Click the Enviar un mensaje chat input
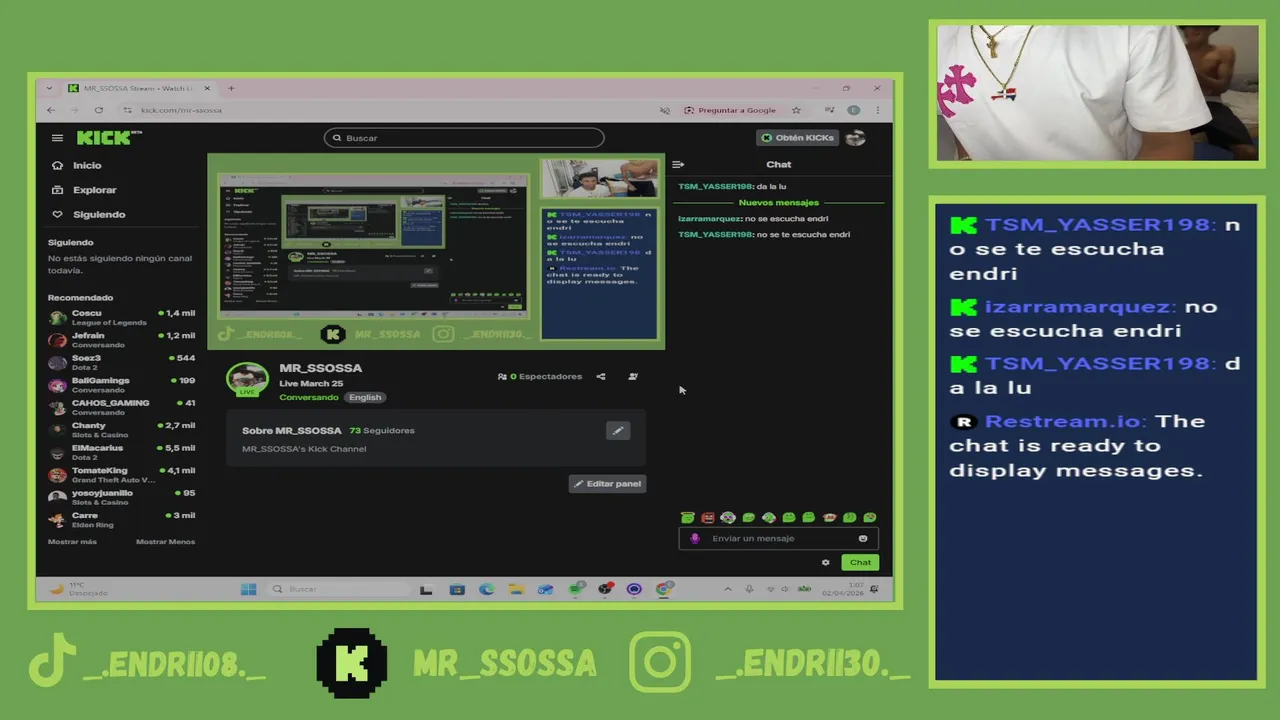This screenshot has height=720, width=1280. 778,539
